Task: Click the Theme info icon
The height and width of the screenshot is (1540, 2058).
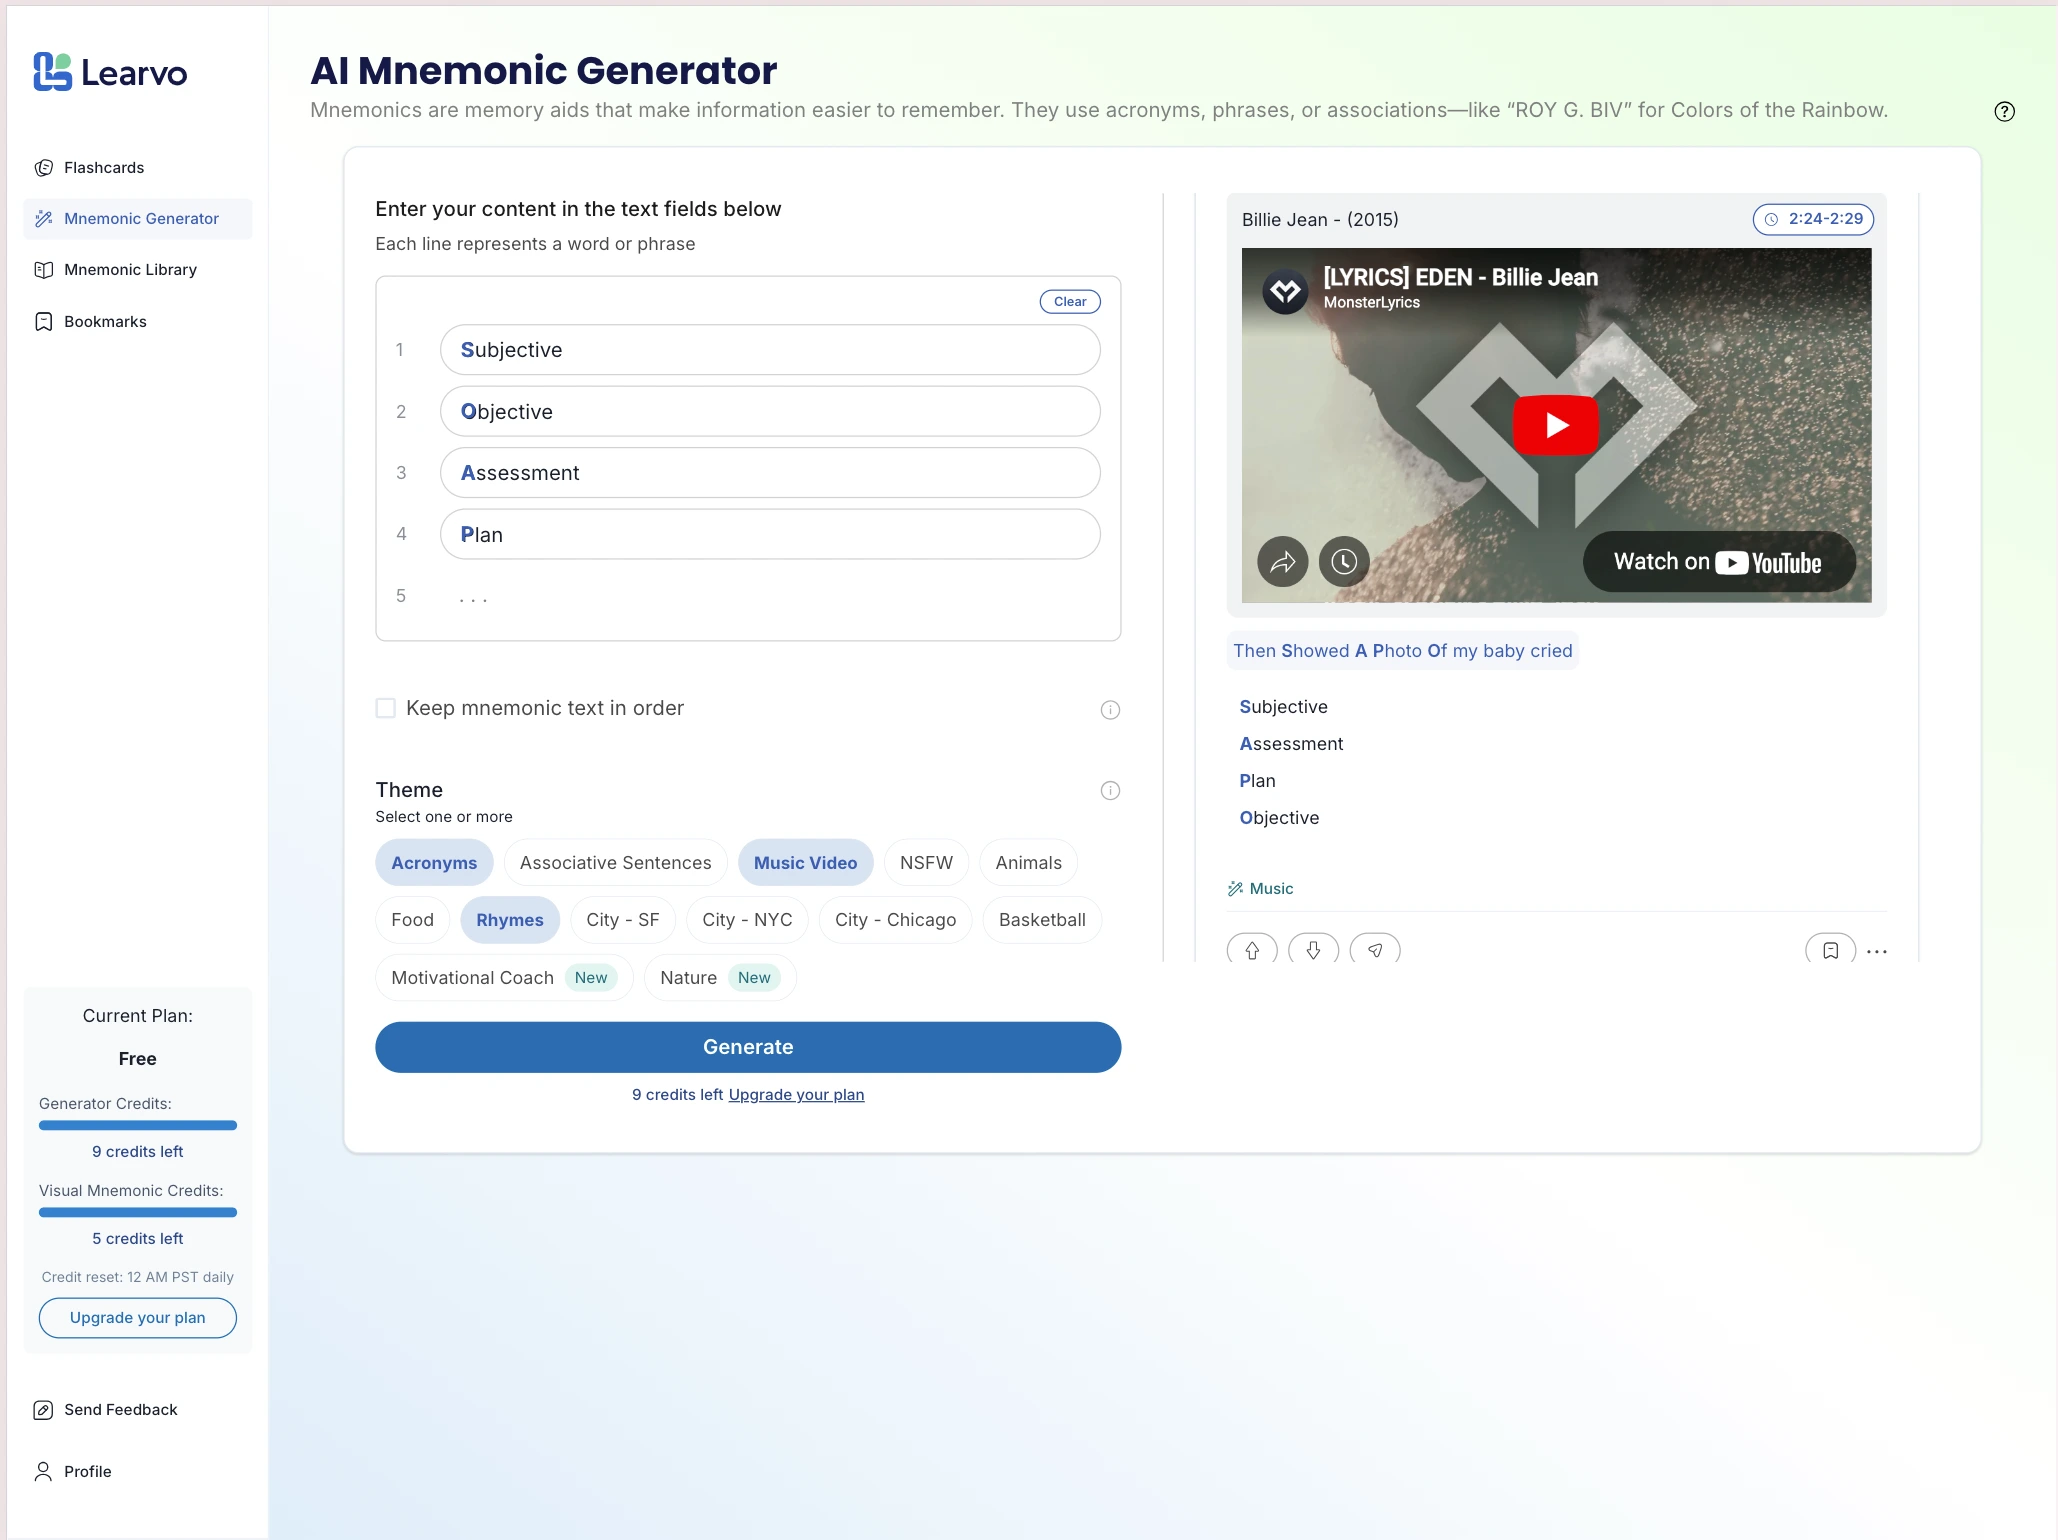Action: click(1110, 790)
